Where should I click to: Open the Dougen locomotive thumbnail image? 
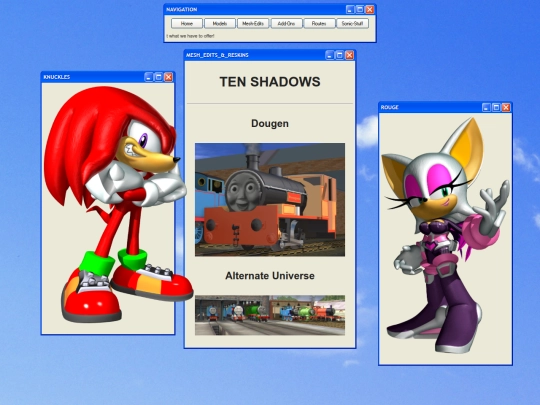270,200
